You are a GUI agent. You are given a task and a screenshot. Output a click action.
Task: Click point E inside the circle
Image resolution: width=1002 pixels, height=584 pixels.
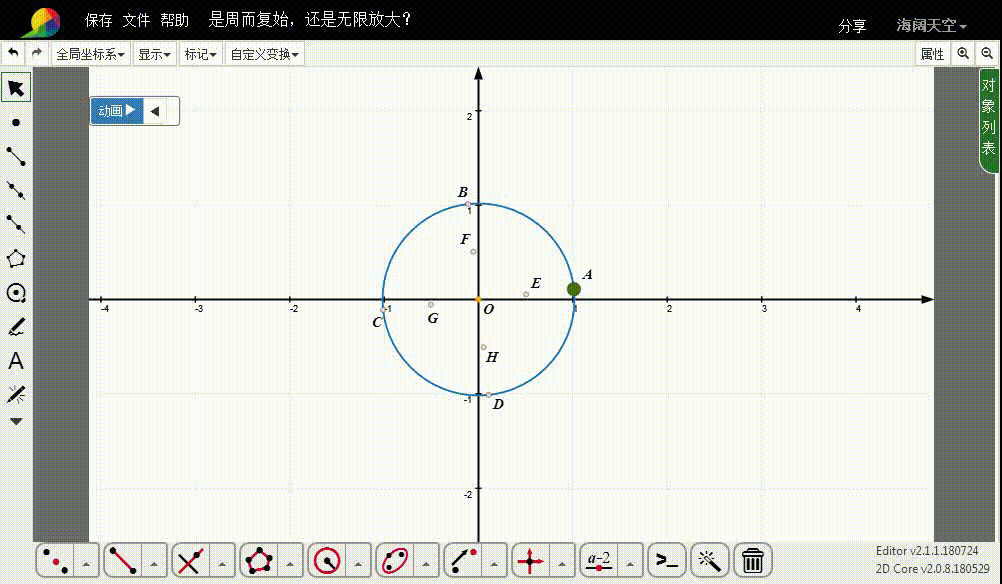point(526,294)
